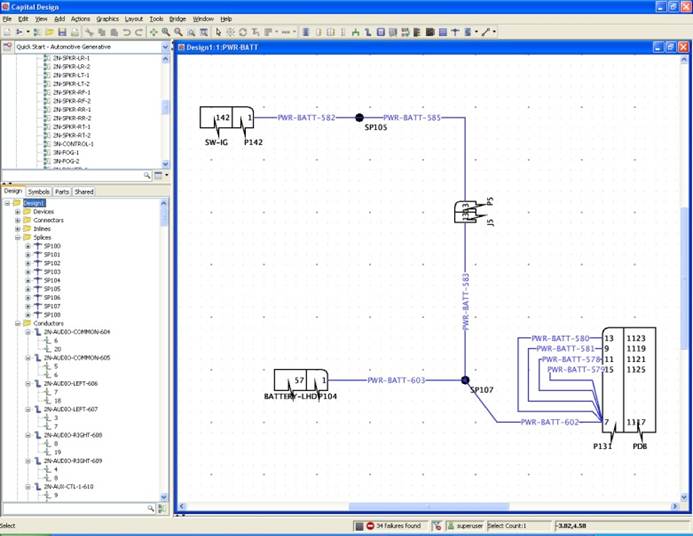Click the PWR-BATT-582 wire label
This screenshot has width=693, height=536.
click(306, 118)
